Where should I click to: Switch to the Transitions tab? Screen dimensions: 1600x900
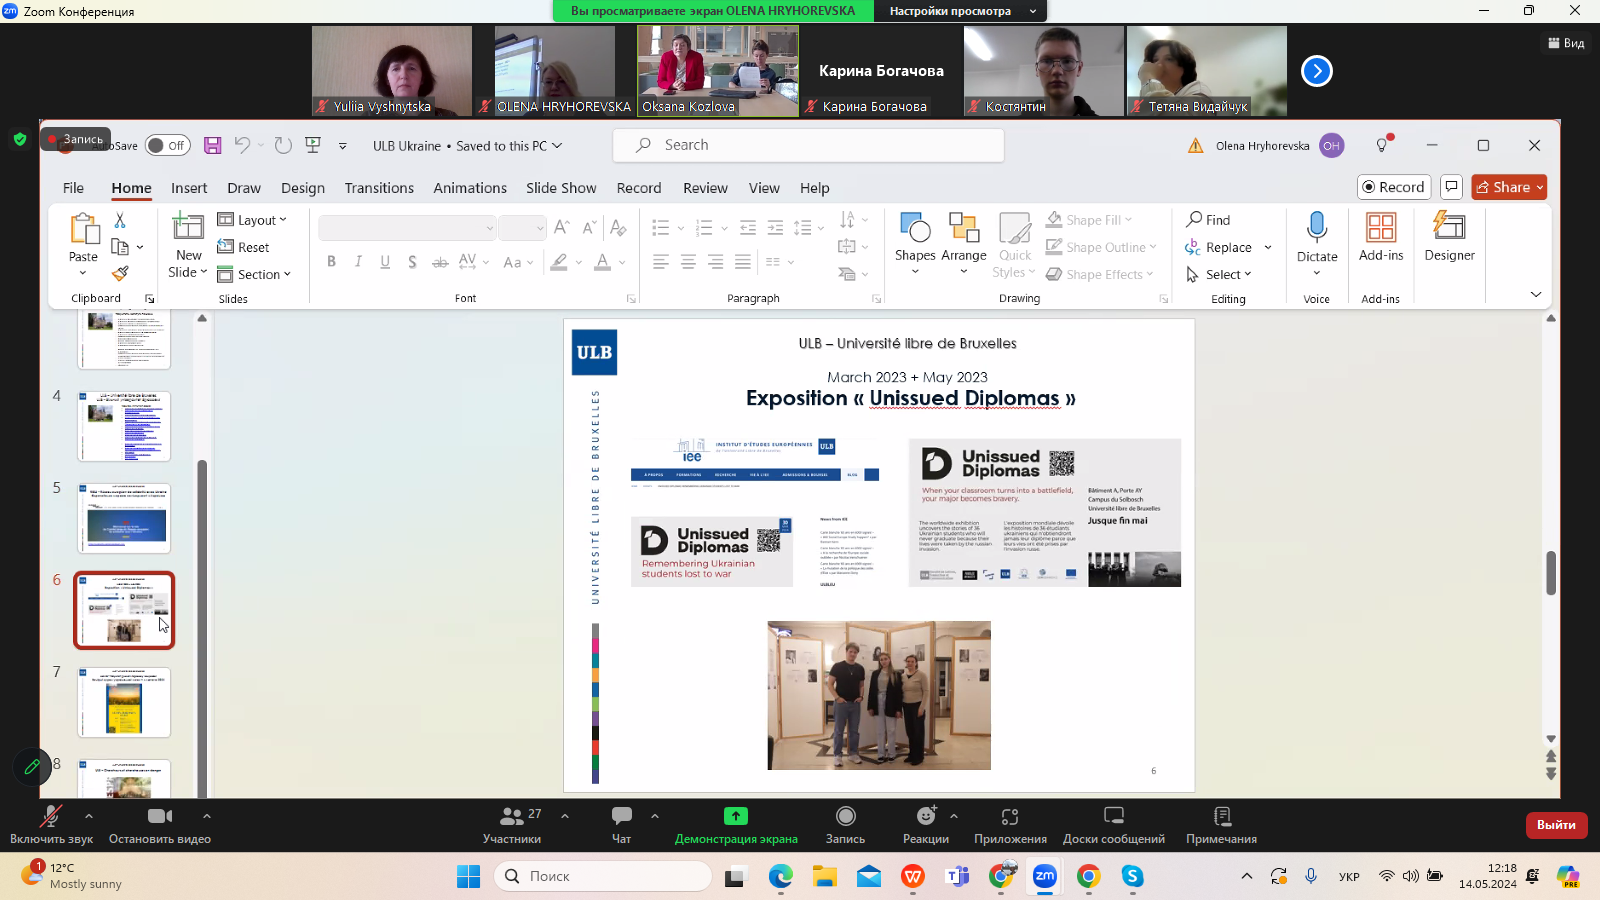pyautogui.click(x=379, y=188)
